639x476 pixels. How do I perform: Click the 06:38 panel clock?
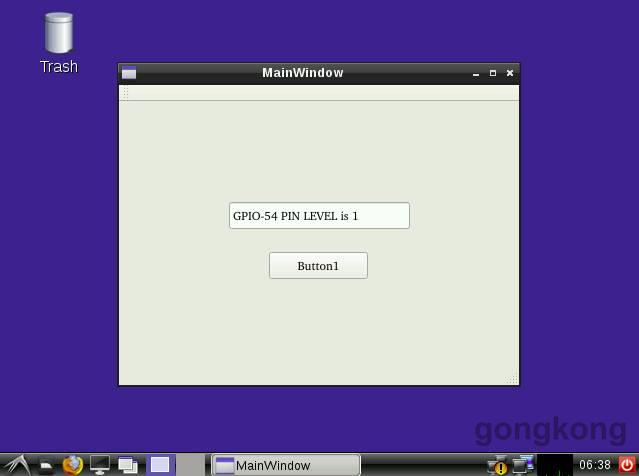tap(595, 465)
